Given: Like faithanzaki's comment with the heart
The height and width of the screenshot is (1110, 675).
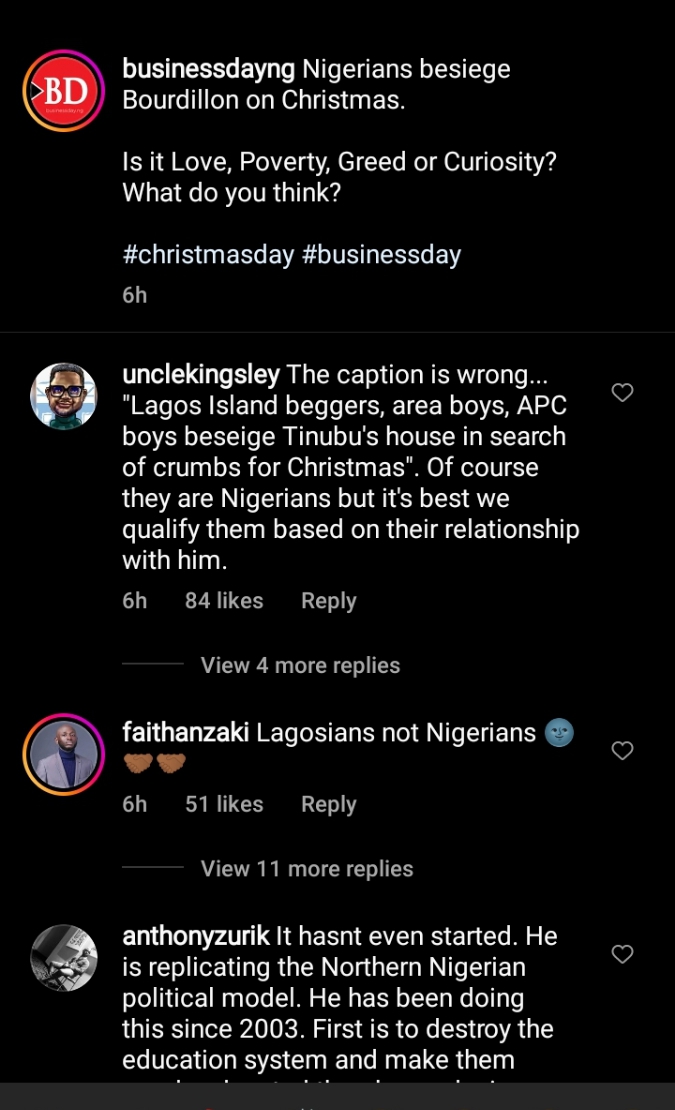Looking at the screenshot, I should click(x=622, y=750).
